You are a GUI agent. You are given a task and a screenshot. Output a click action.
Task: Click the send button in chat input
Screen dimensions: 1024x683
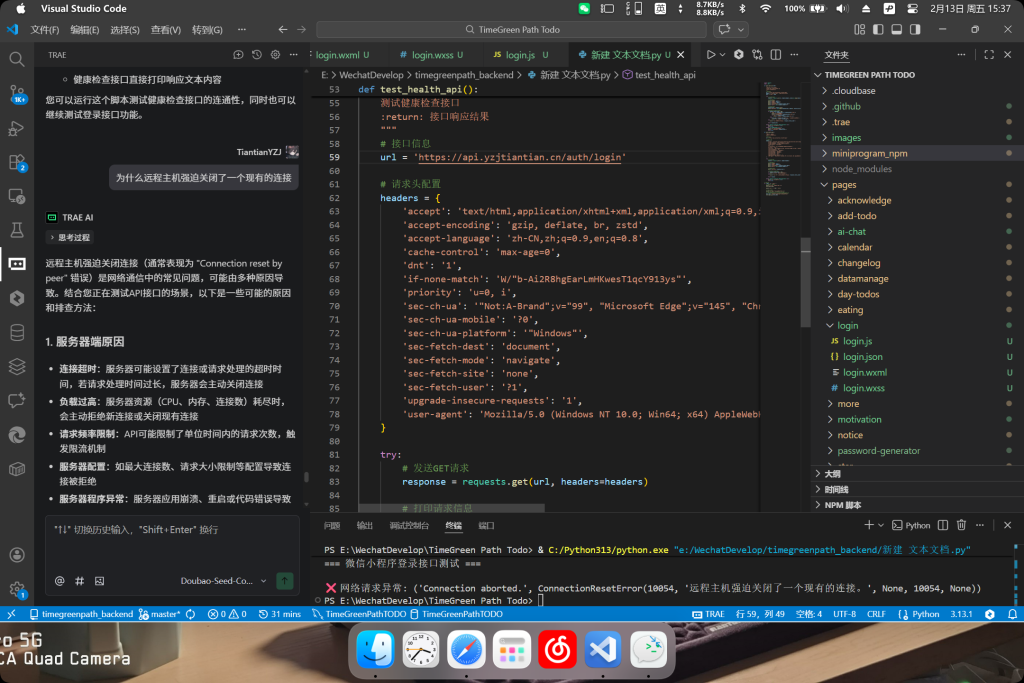285,580
